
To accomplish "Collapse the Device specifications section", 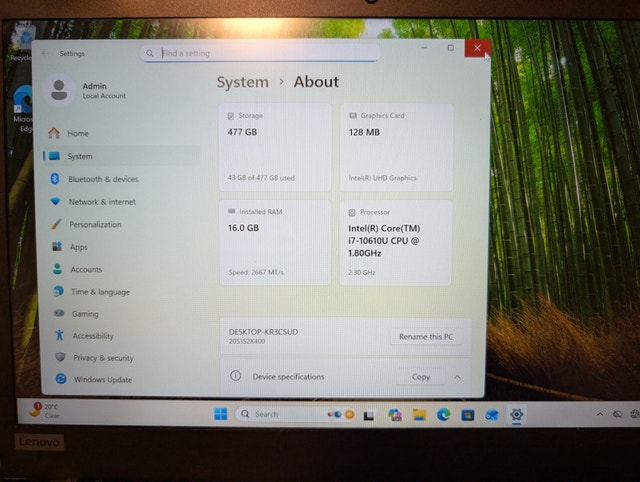I will pos(457,377).
